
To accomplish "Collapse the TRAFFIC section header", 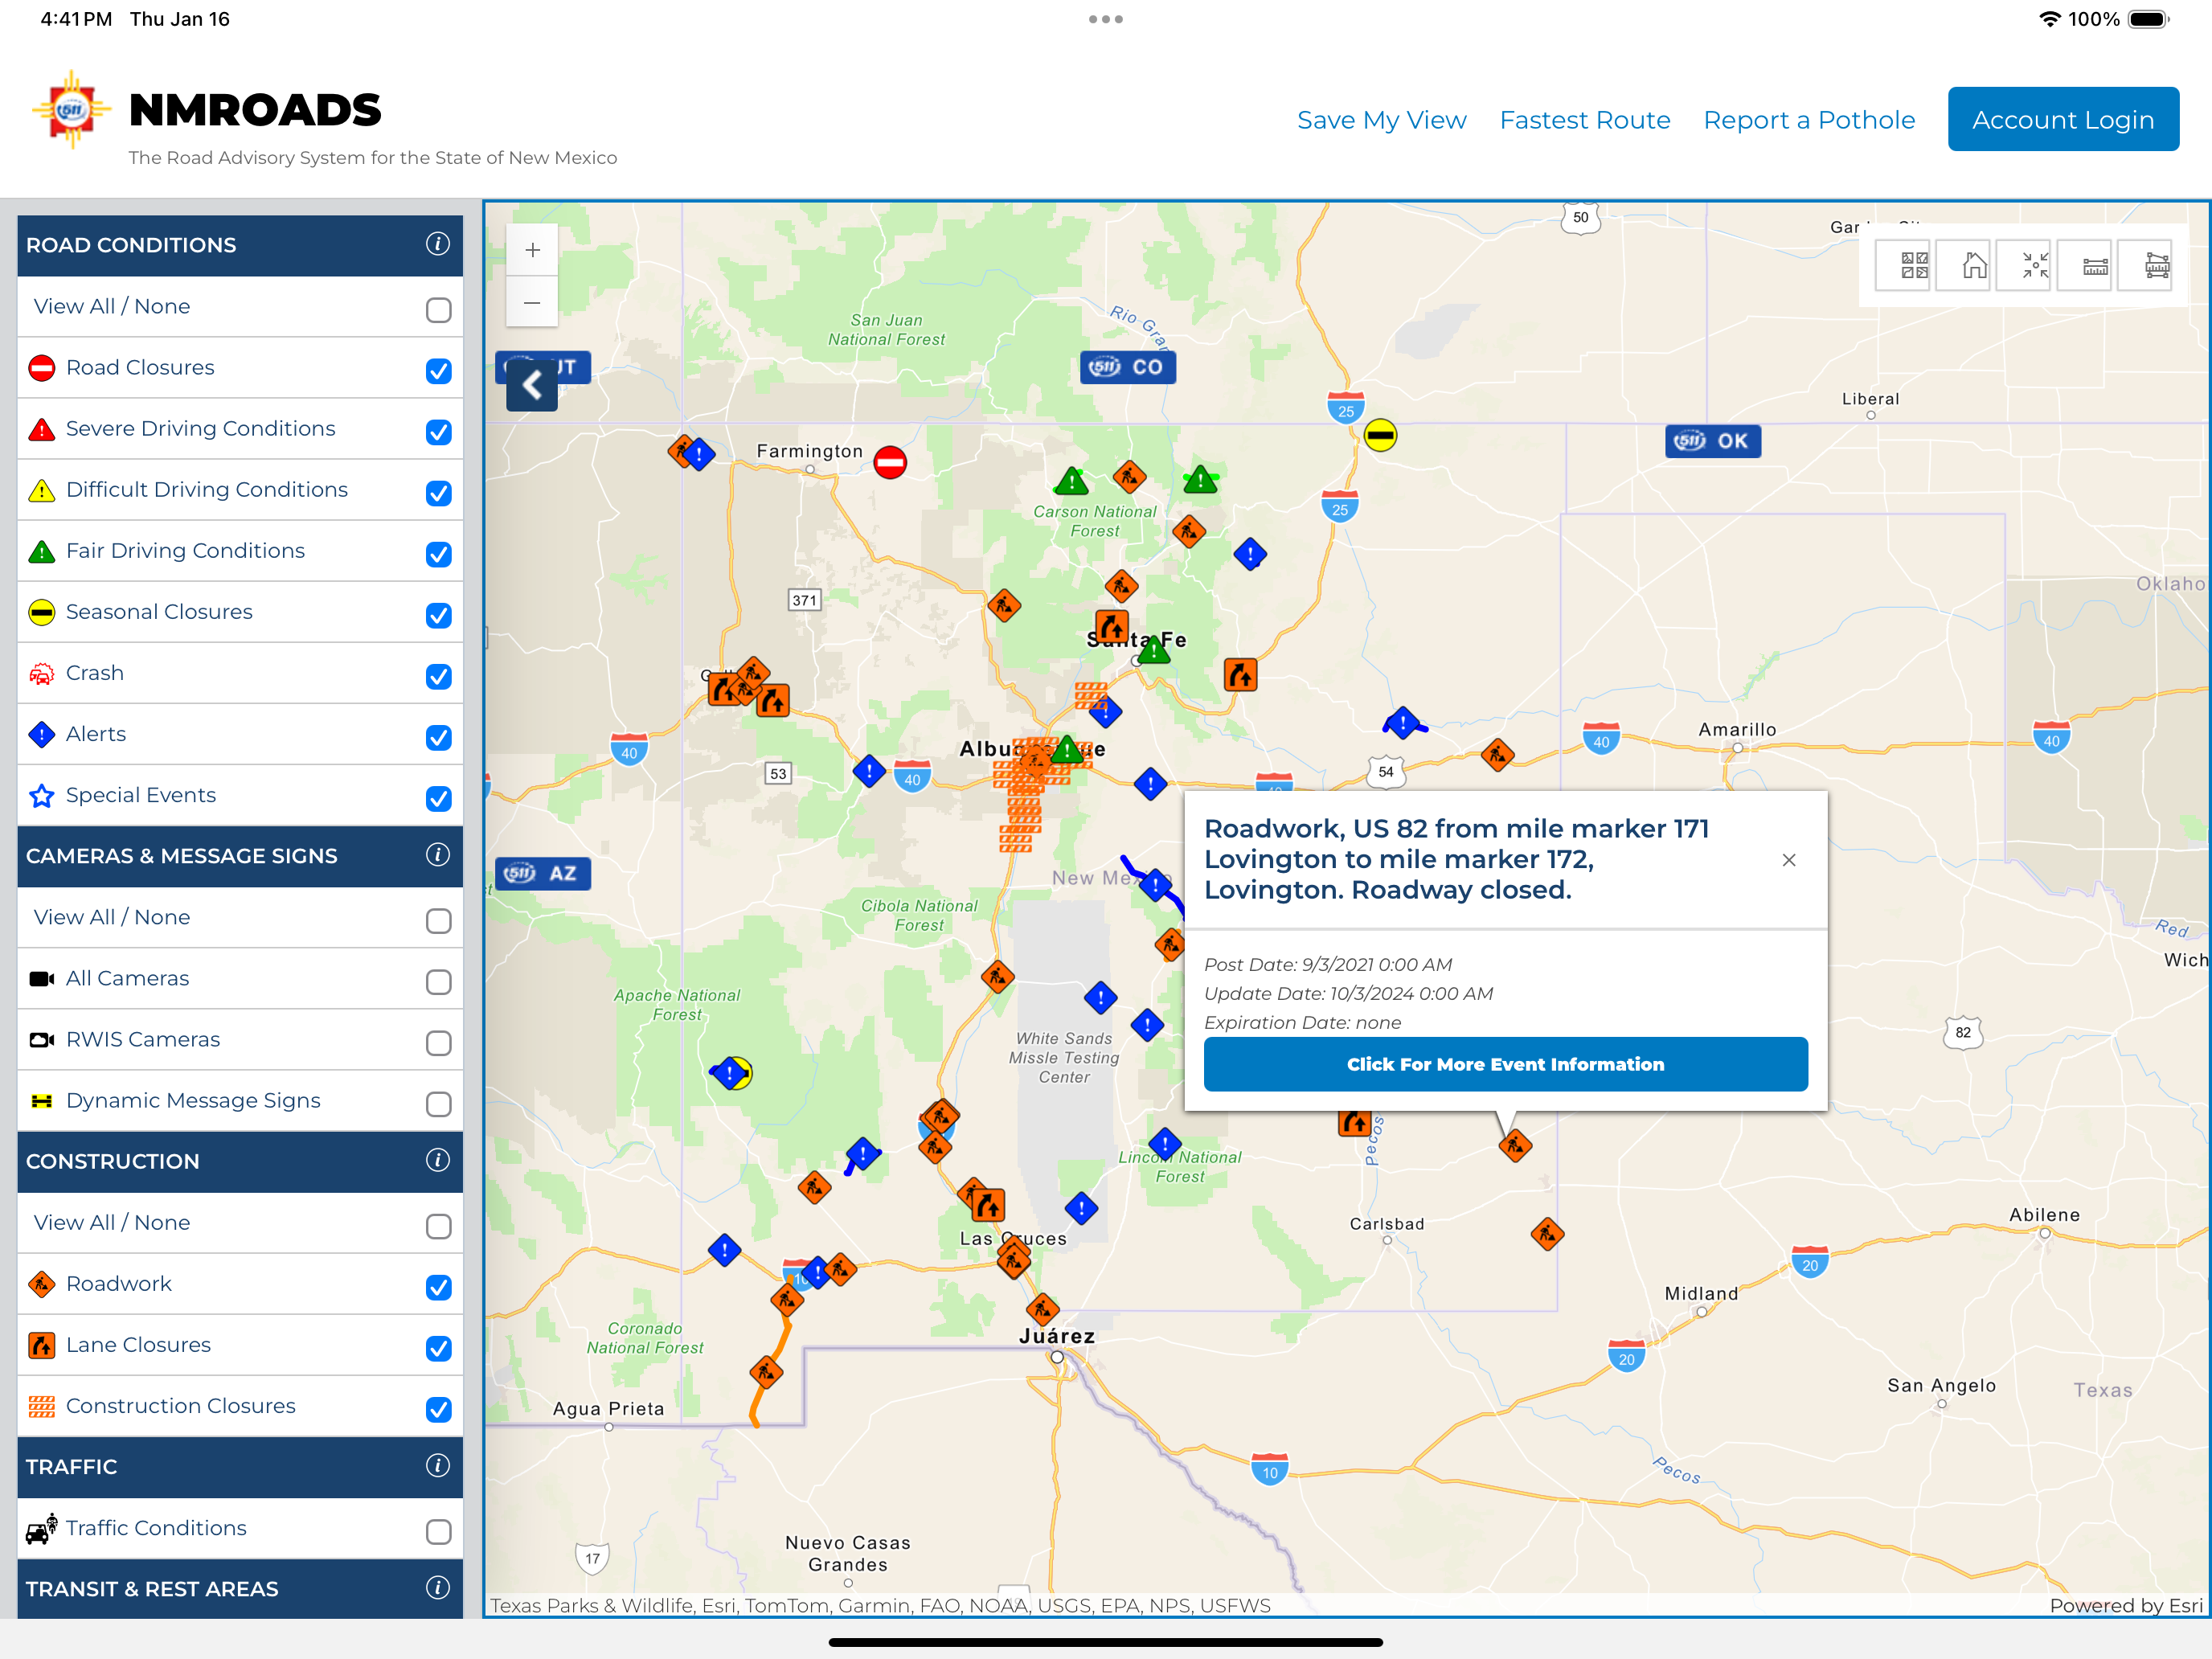I will coord(240,1467).
